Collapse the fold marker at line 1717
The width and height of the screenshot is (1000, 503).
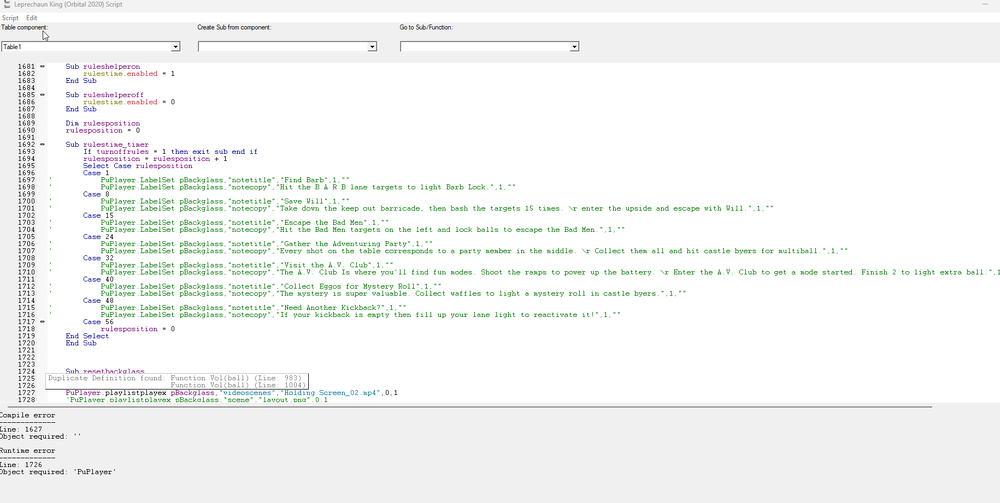tap(43, 322)
